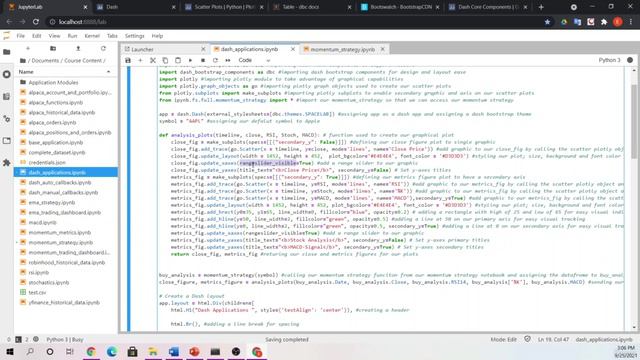
Task: Switch to the Scatter Plots browser tab
Action: coord(224,7)
